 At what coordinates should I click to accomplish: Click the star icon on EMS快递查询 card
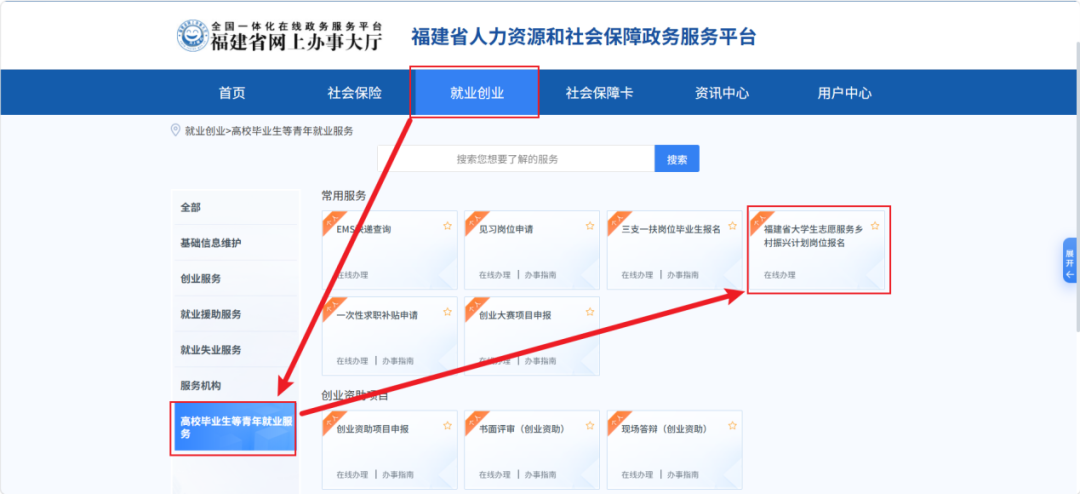(447, 226)
